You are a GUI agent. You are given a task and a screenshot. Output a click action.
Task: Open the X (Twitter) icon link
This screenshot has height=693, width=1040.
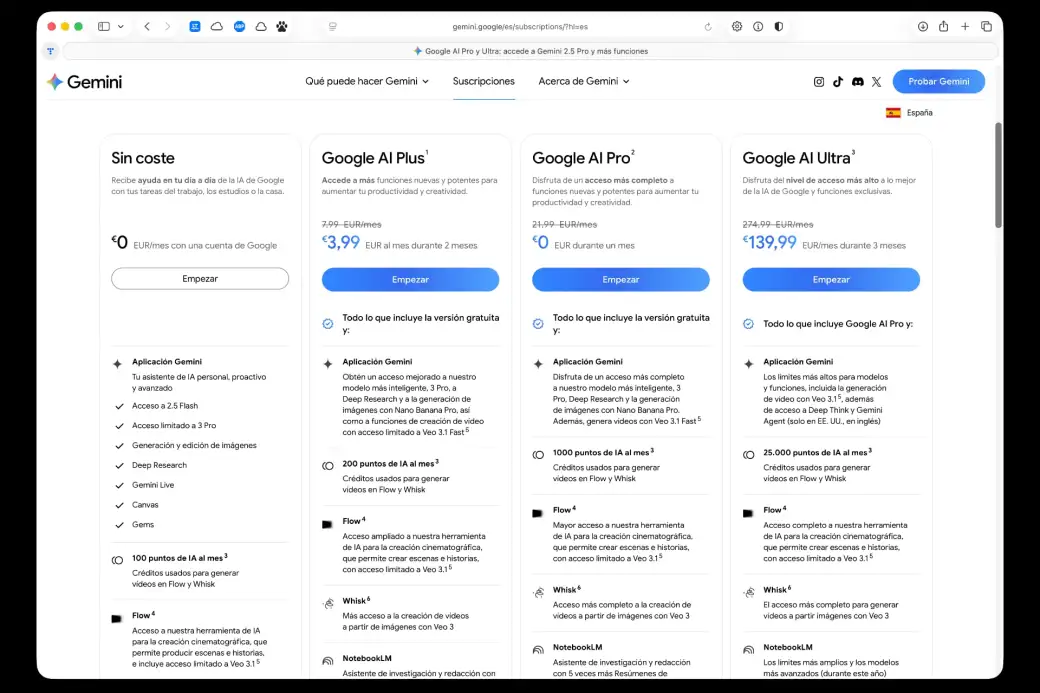click(x=876, y=82)
